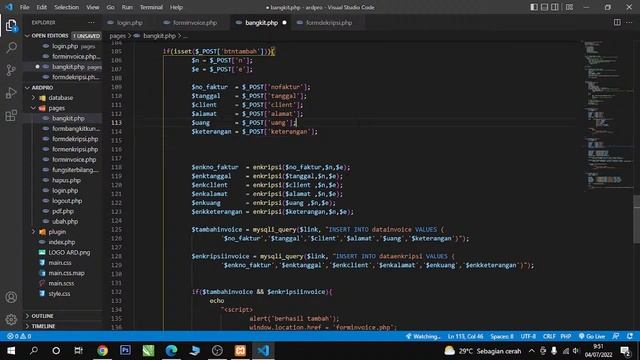Open formenkripsi.php in the file tree
The width and height of the screenshot is (640, 360).
pos(75,149)
